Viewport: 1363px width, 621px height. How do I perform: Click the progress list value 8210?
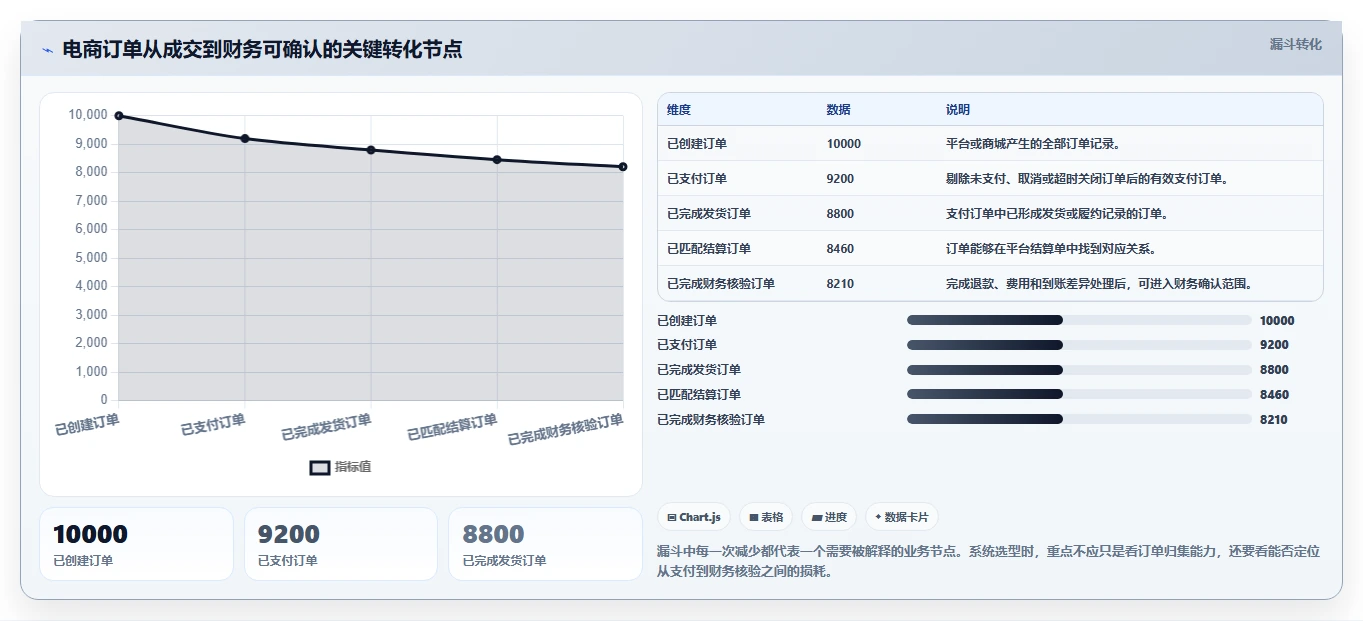click(x=1274, y=420)
